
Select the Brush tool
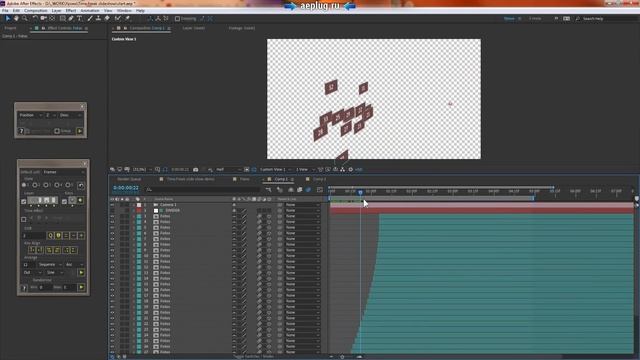click(x=90, y=18)
